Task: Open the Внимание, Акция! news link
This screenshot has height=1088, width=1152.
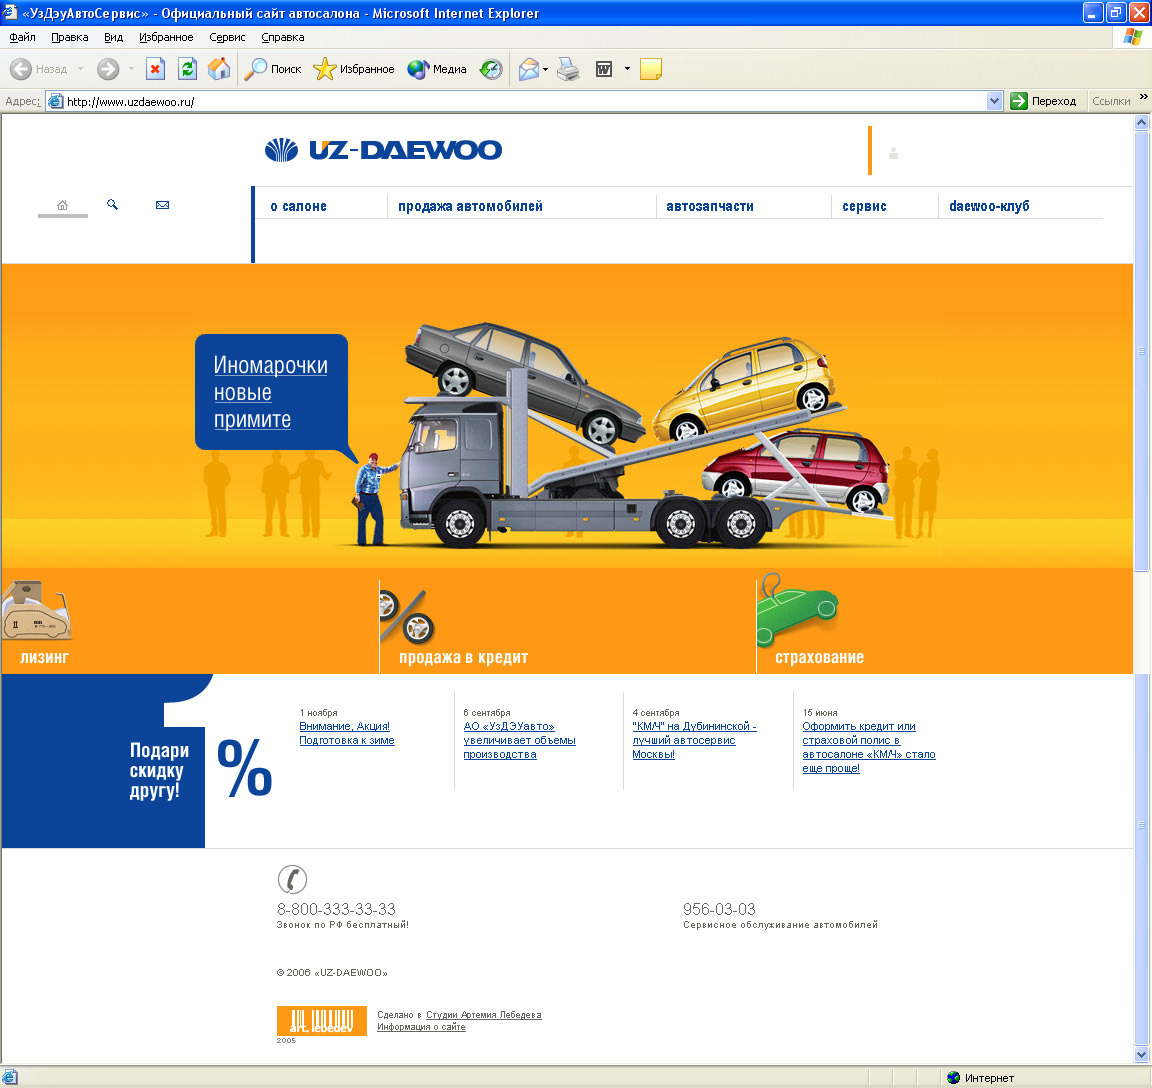Action: [347, 733]
